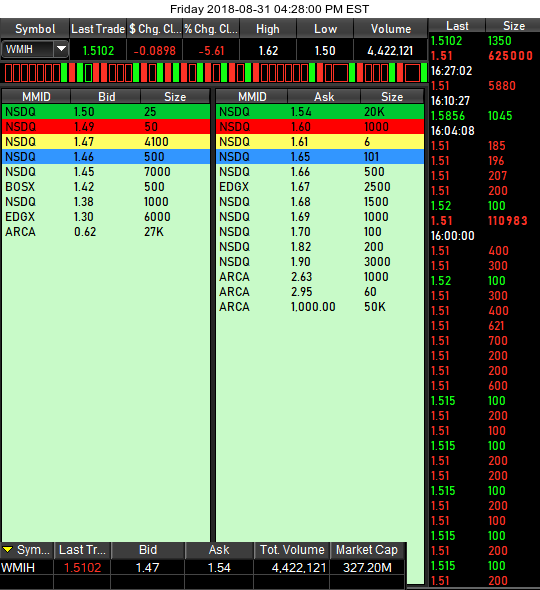Click the 4,422,121 volume value in top row

tap(390, 50)
